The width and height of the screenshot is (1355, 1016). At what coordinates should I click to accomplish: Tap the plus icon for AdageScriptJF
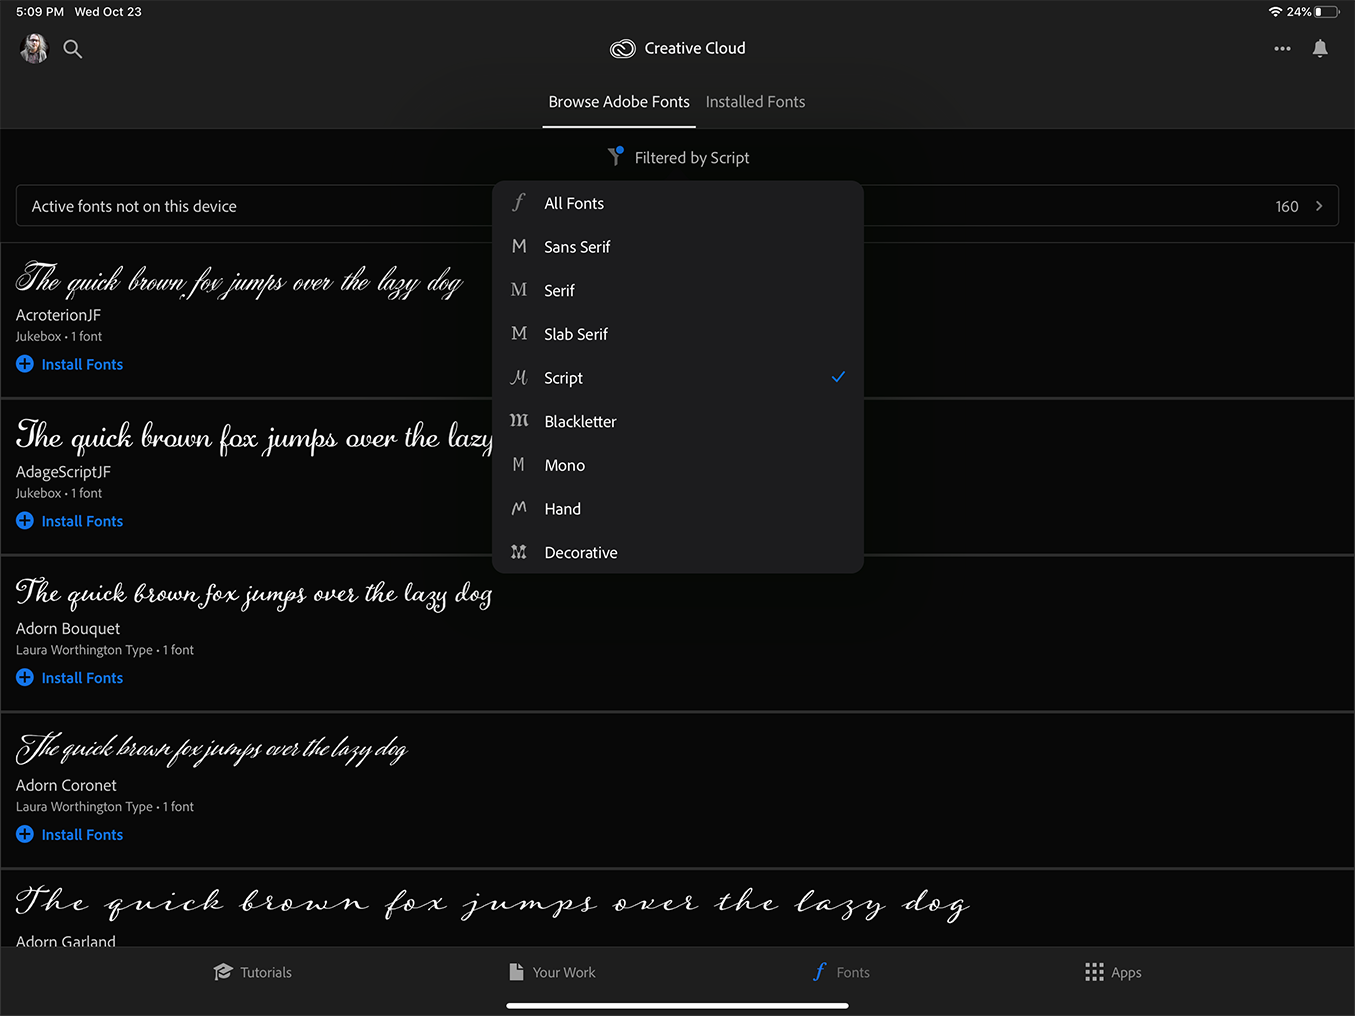coord(25,521)
